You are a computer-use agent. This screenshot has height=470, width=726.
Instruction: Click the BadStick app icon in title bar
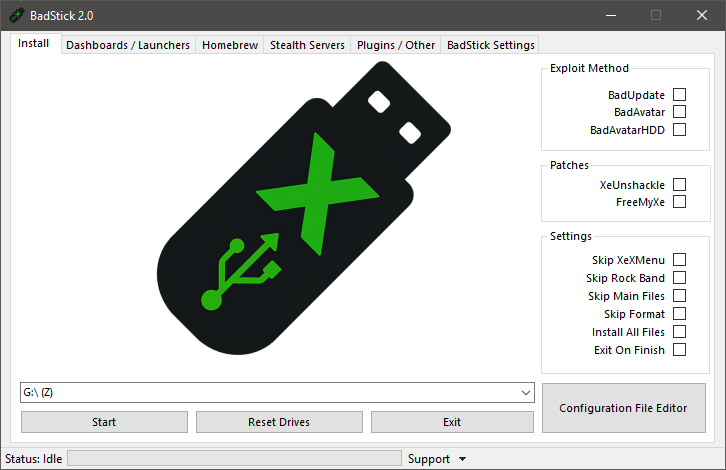point(17,15)
